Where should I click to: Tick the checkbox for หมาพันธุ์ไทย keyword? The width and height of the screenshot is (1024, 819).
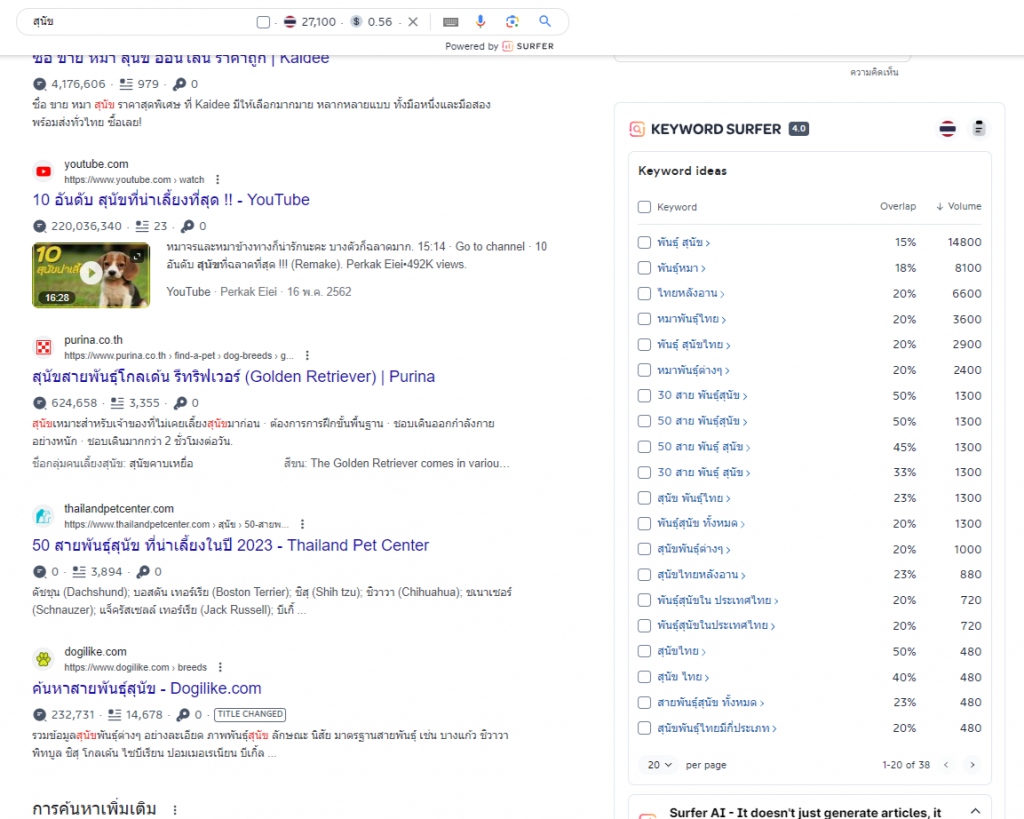645,319
